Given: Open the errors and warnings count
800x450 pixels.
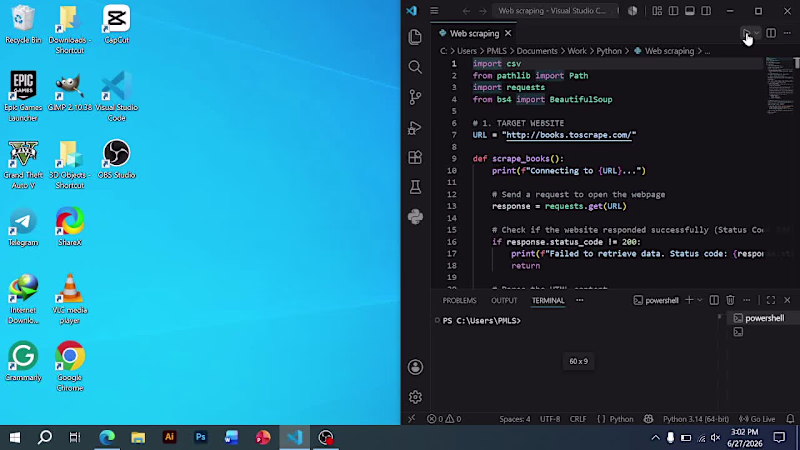Looking at the screenshot, I should click(444, 419).
